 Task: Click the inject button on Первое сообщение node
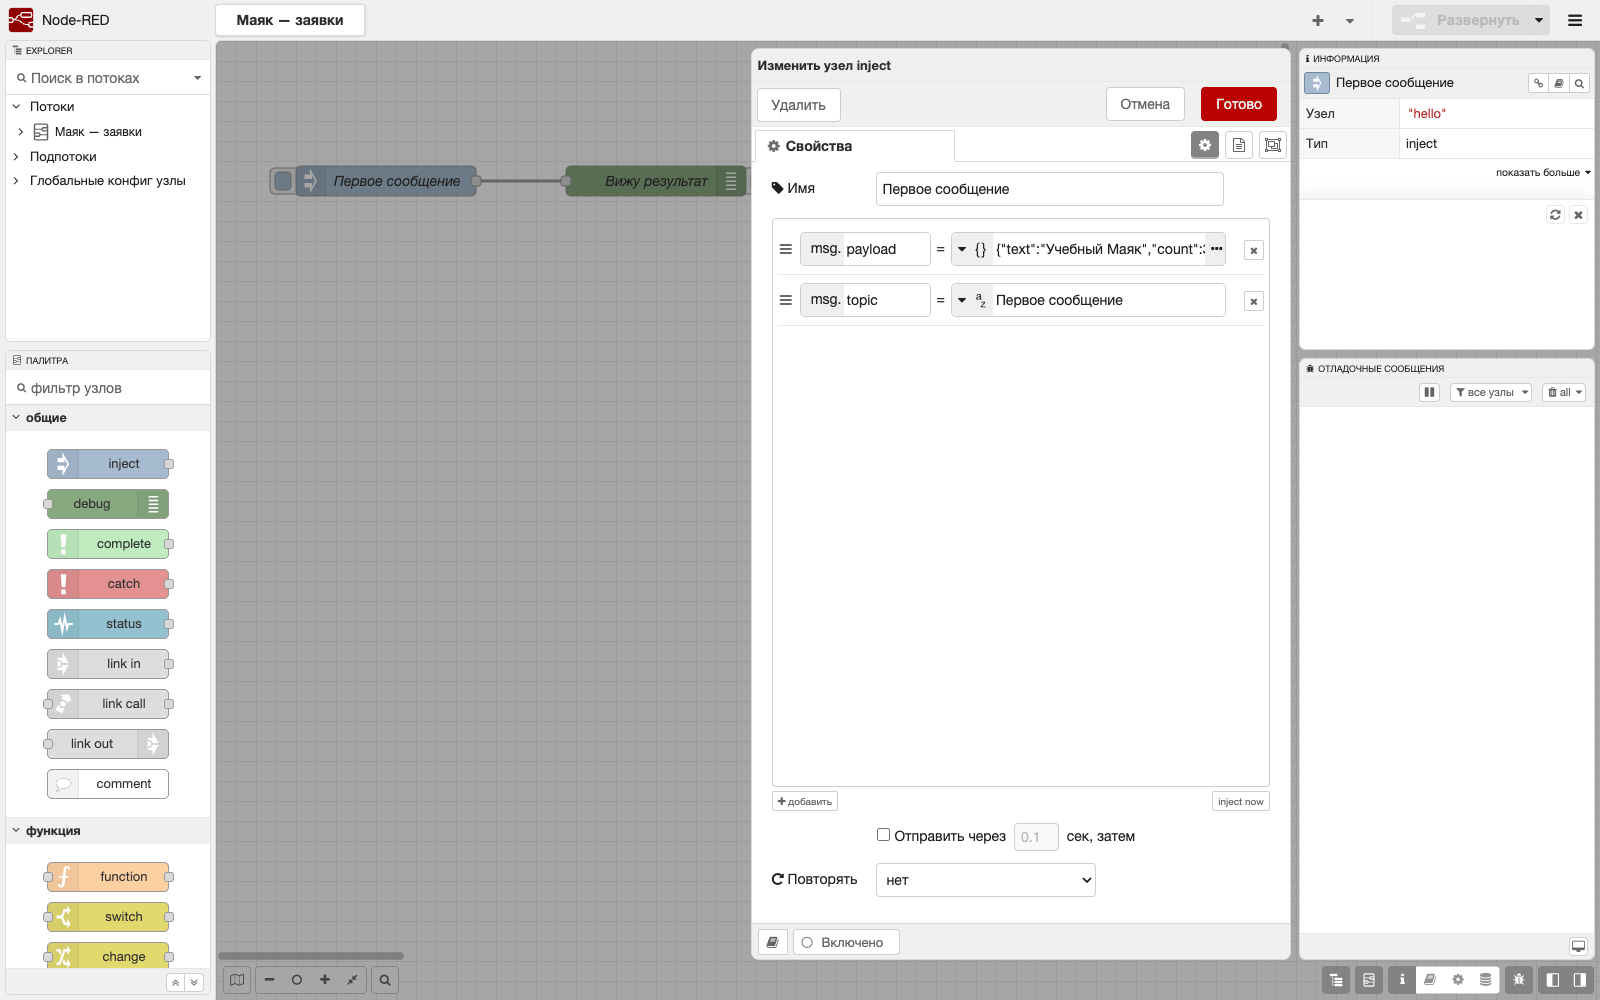[283, 181]
